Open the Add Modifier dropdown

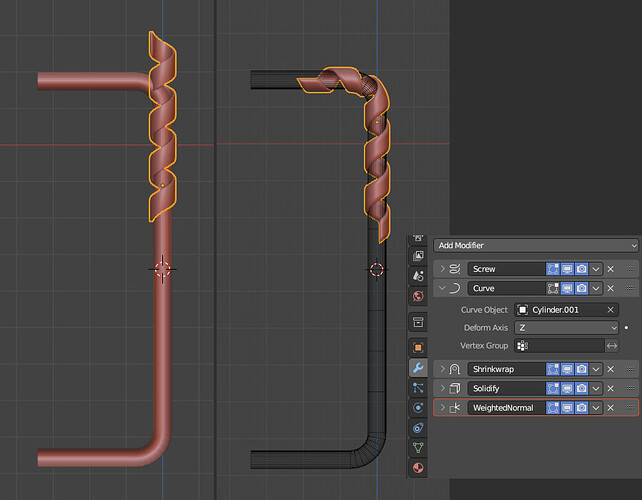pos(536,245)
